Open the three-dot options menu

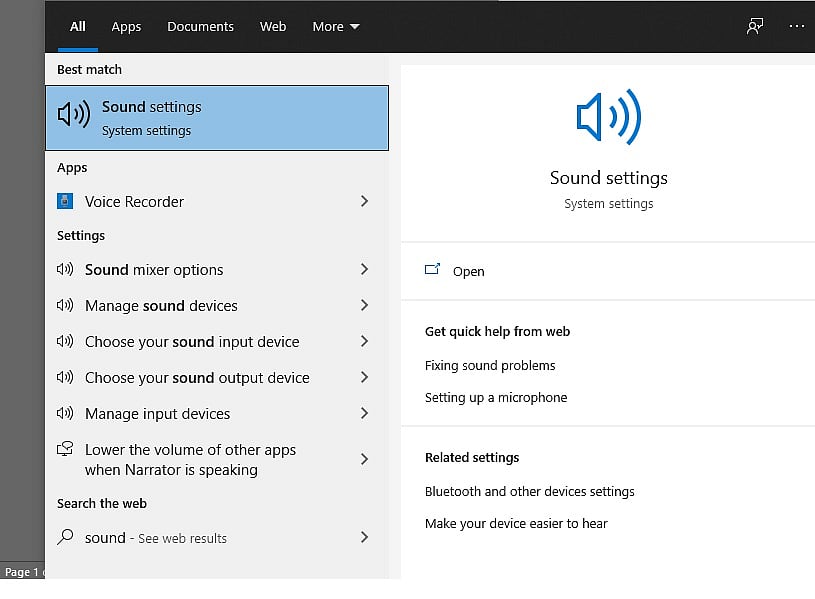tap(796, 26)
